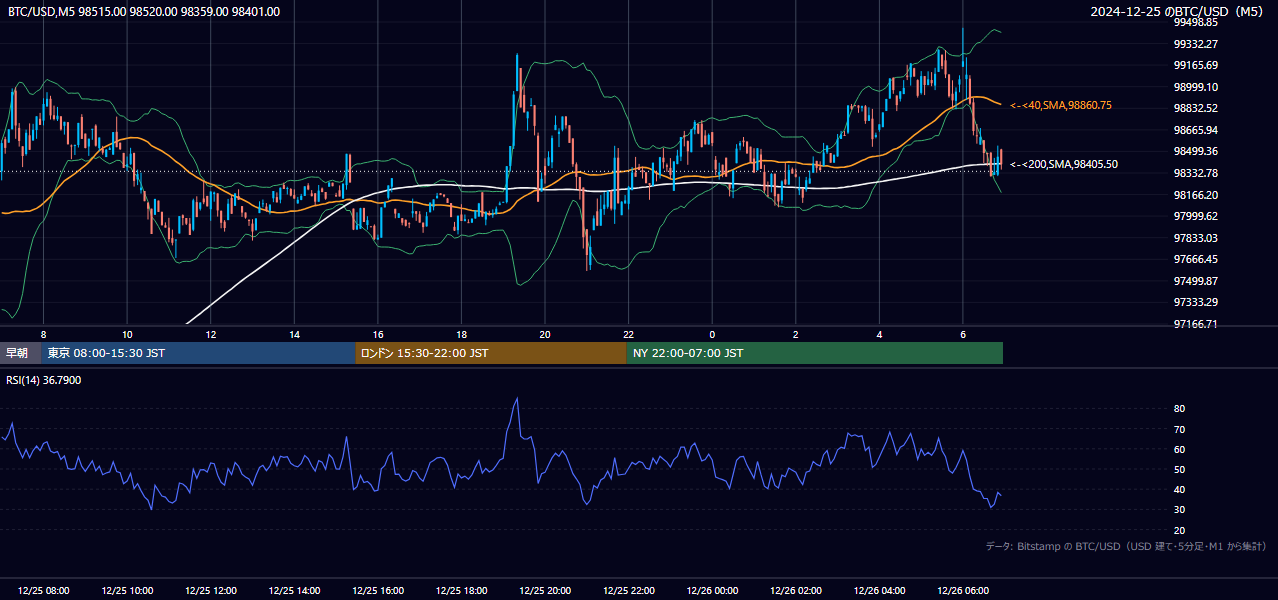Click price axis value 98499.36
The image size is (1278, 600).
click(x=1195, y=151)
